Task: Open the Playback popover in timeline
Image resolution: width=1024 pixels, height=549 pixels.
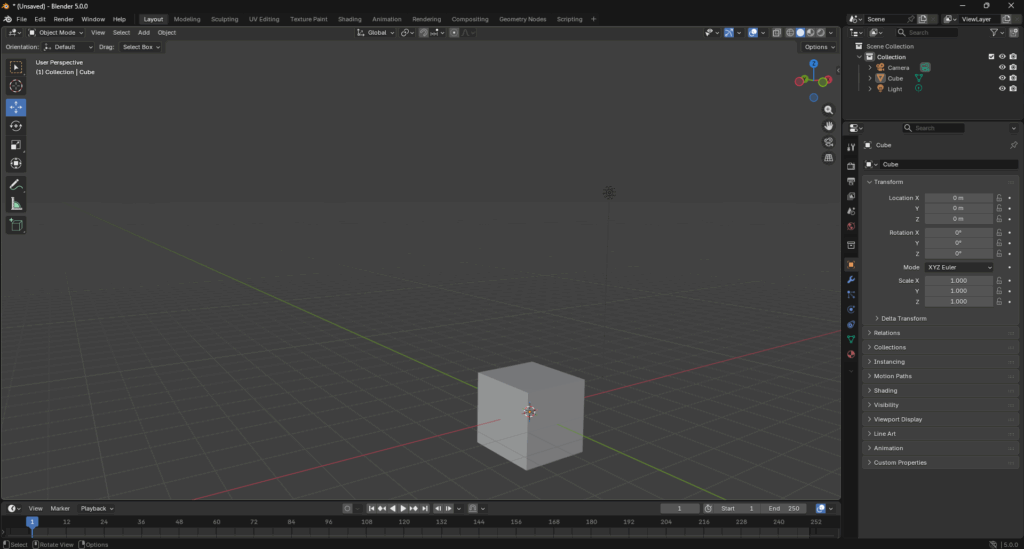Action: point(96,508)
